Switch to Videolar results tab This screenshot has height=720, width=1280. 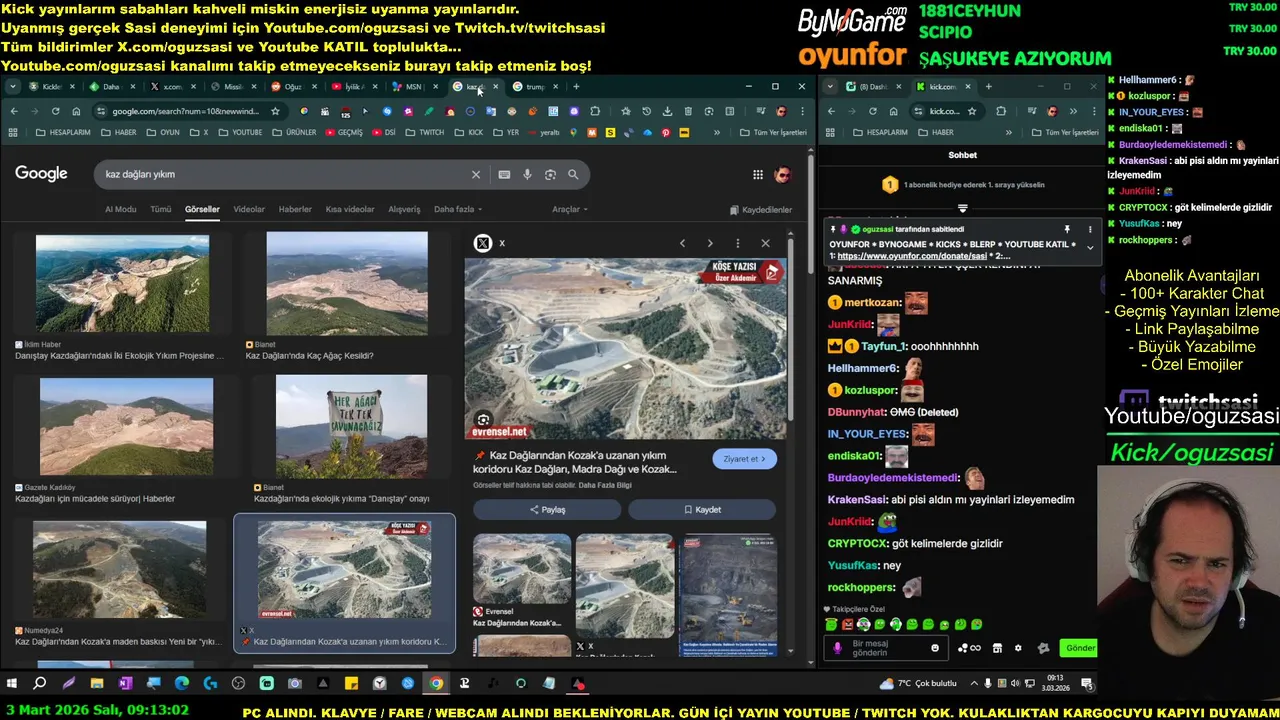(249, 209)
